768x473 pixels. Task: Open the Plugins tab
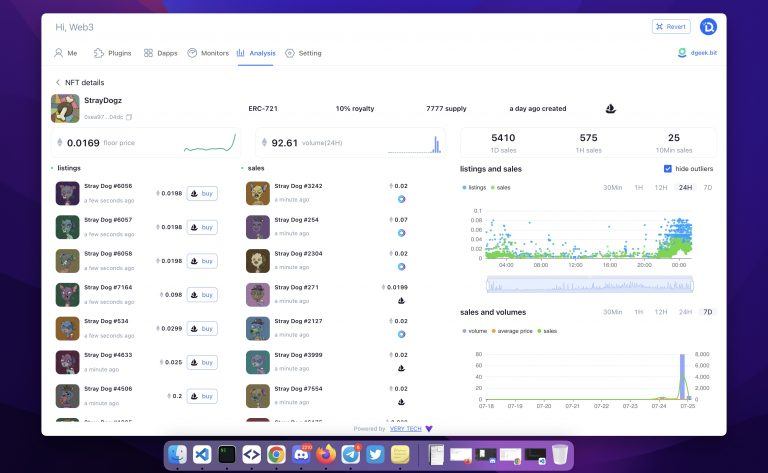113,53
